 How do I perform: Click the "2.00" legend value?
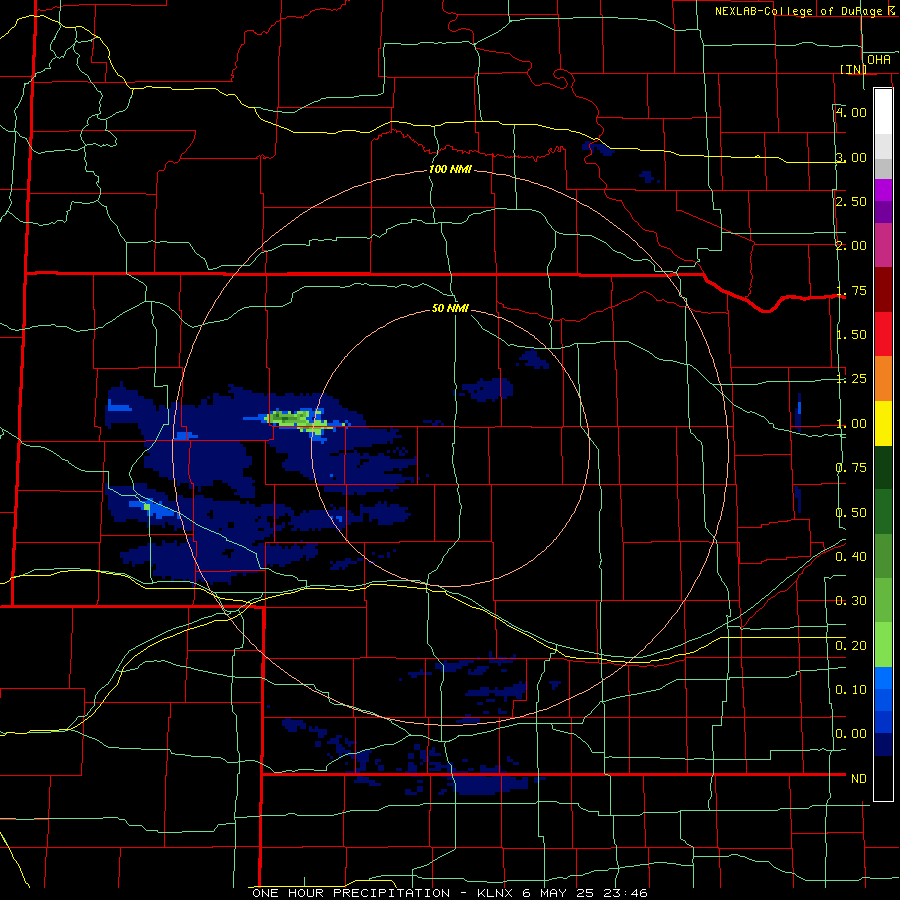[x=851, y=246]
